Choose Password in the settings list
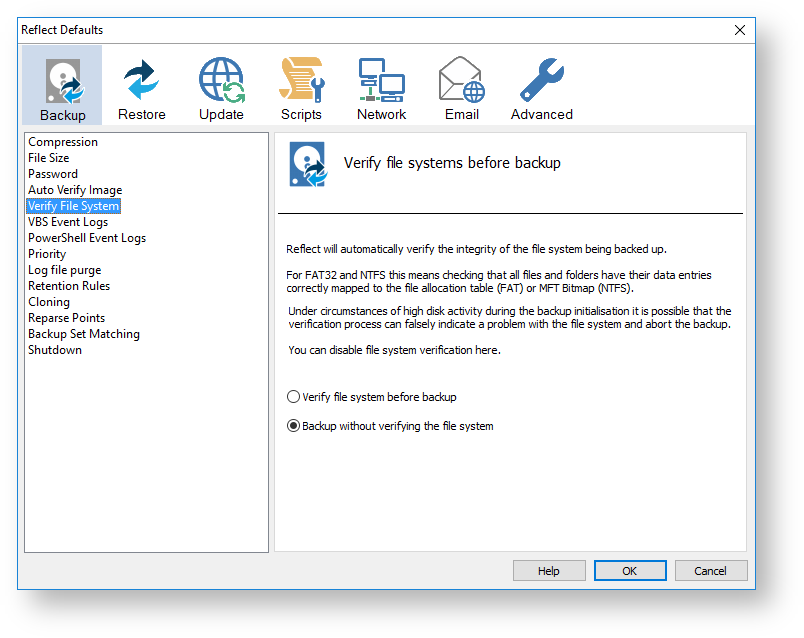The width and height of the screenshot is (804, 638). tap(53, 174)
